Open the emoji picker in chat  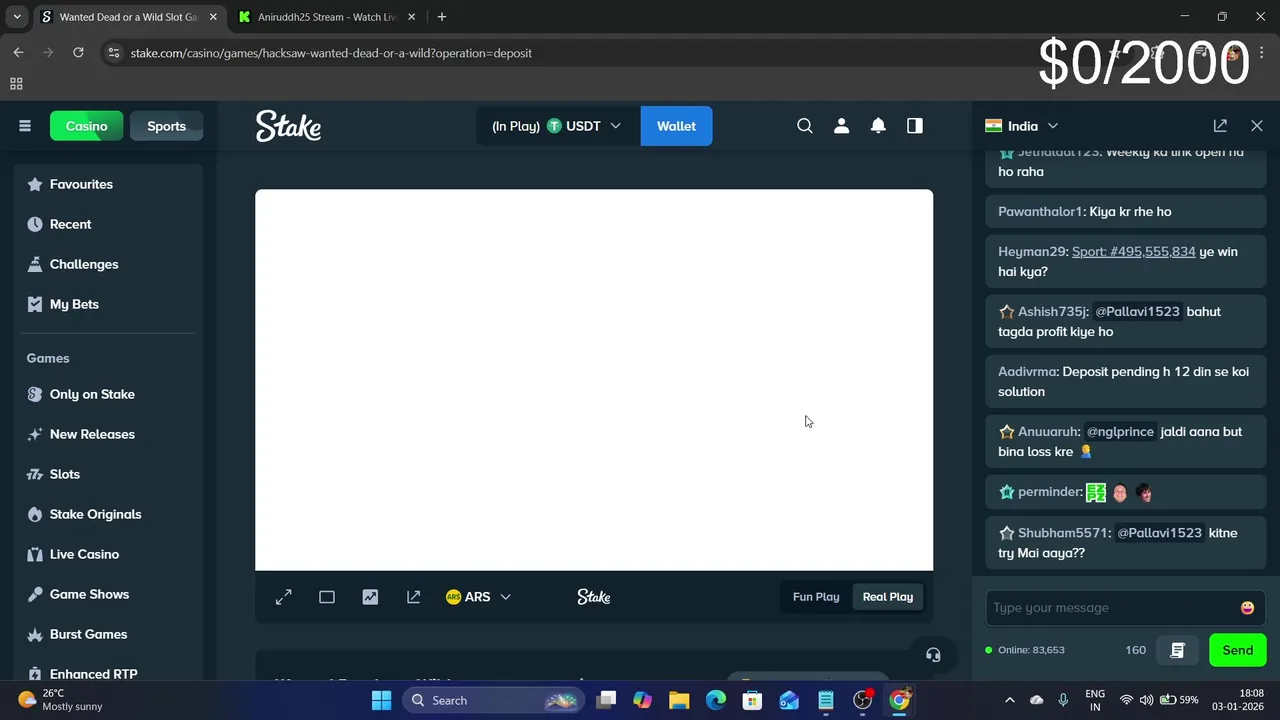(x=1247, y=608)
